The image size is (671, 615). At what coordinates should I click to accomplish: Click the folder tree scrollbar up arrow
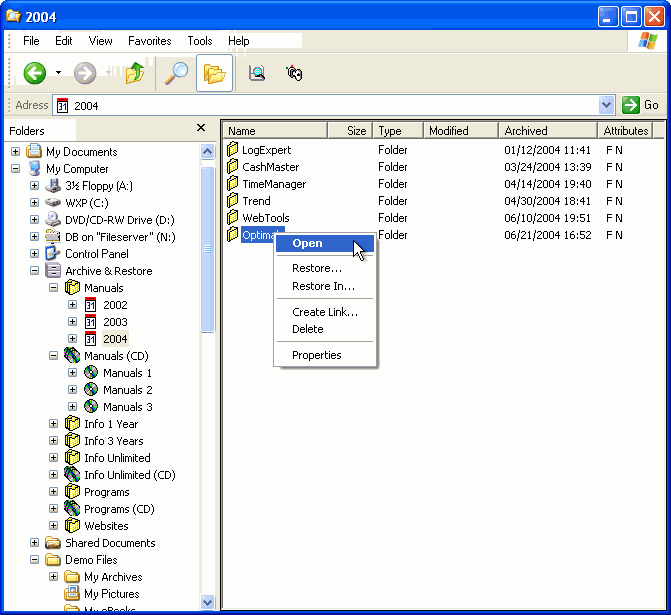(208, 151)
